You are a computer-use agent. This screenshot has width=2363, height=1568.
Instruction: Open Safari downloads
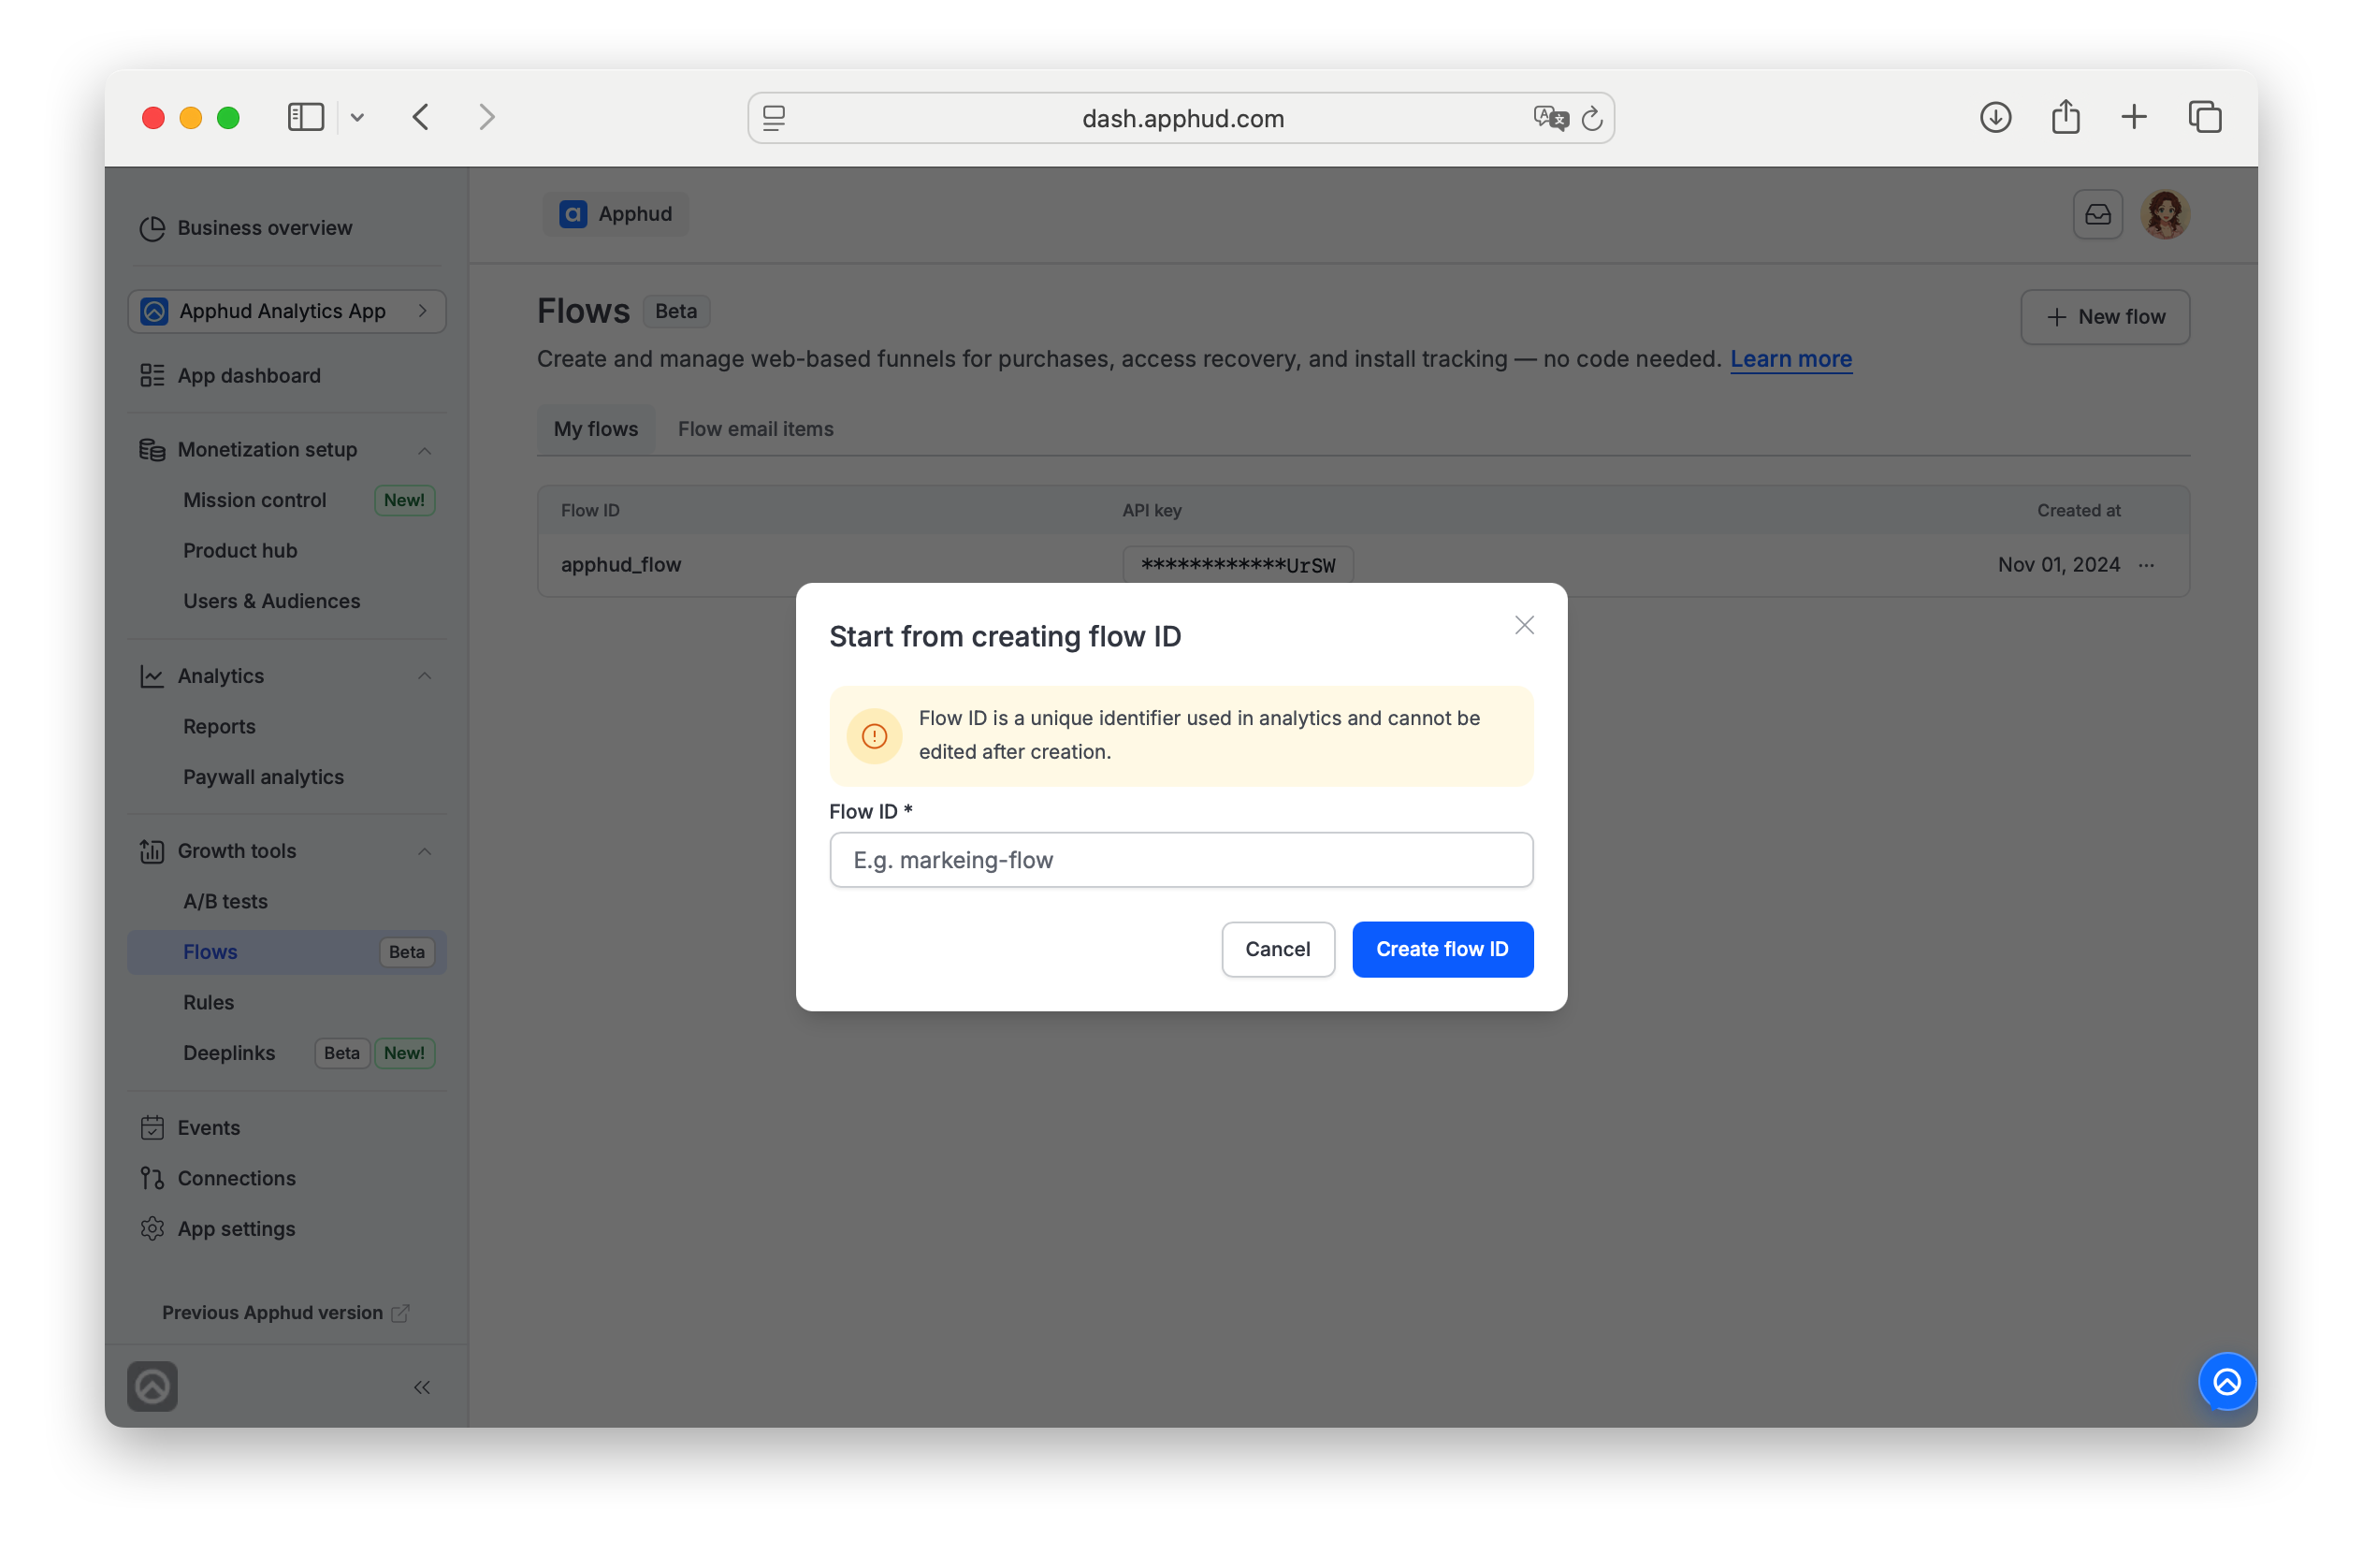(x=1995, y=117)
